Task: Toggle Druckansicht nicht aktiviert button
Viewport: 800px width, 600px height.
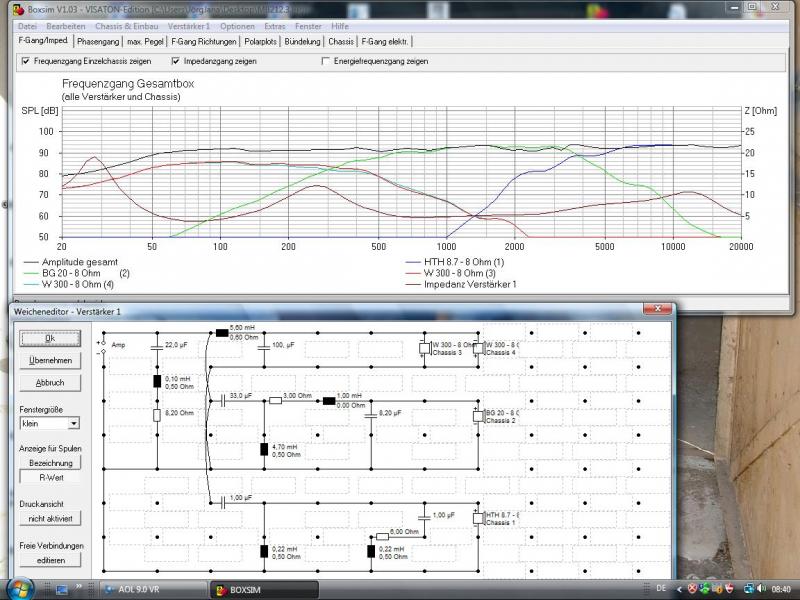Action: (51, 518)
